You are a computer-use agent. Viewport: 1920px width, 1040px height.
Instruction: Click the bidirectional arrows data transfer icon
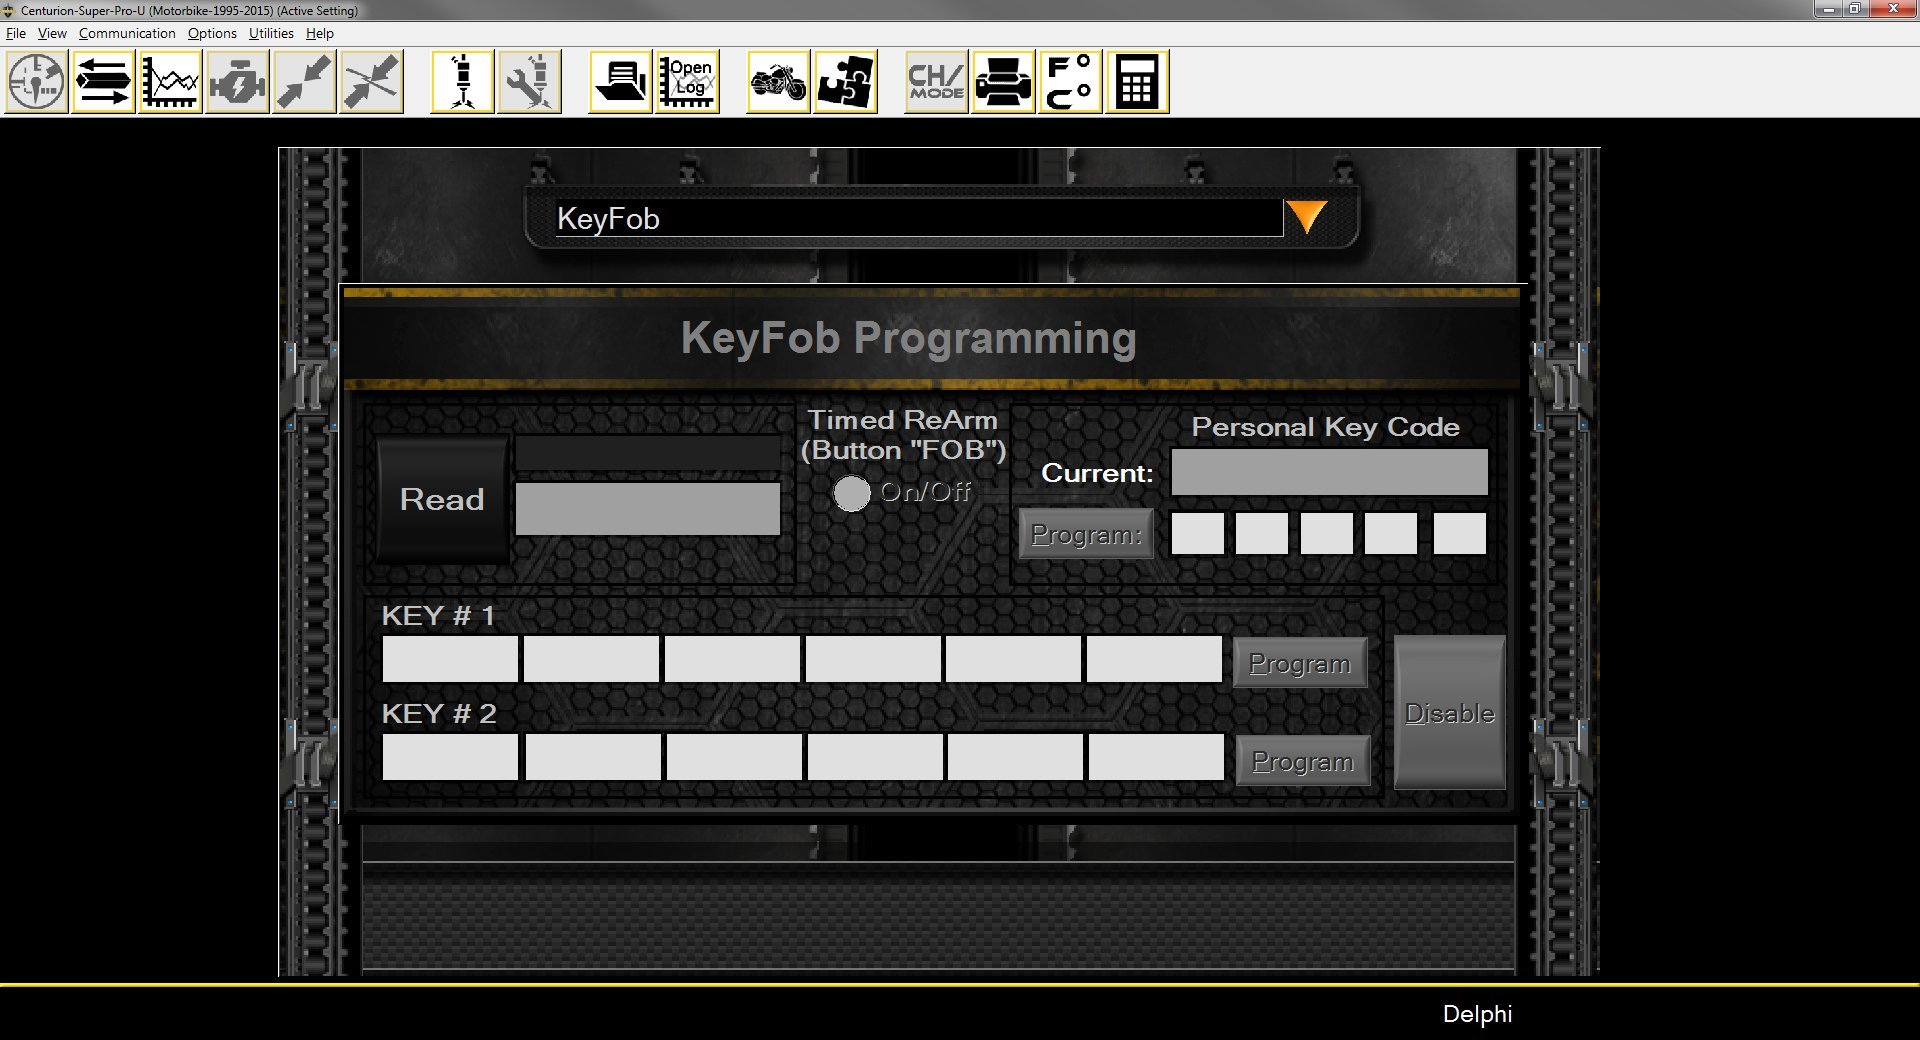pyautogui.click(x=103, y=82)
